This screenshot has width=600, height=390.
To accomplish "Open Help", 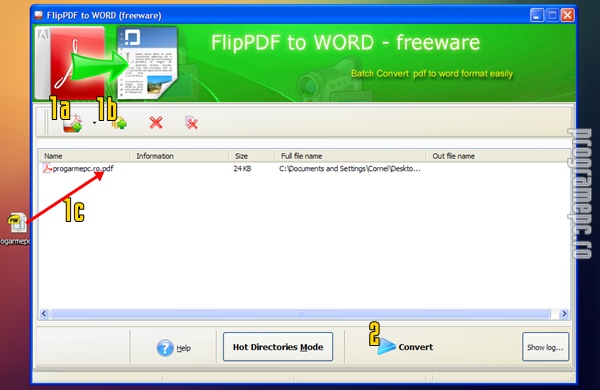I will [174, 348].
